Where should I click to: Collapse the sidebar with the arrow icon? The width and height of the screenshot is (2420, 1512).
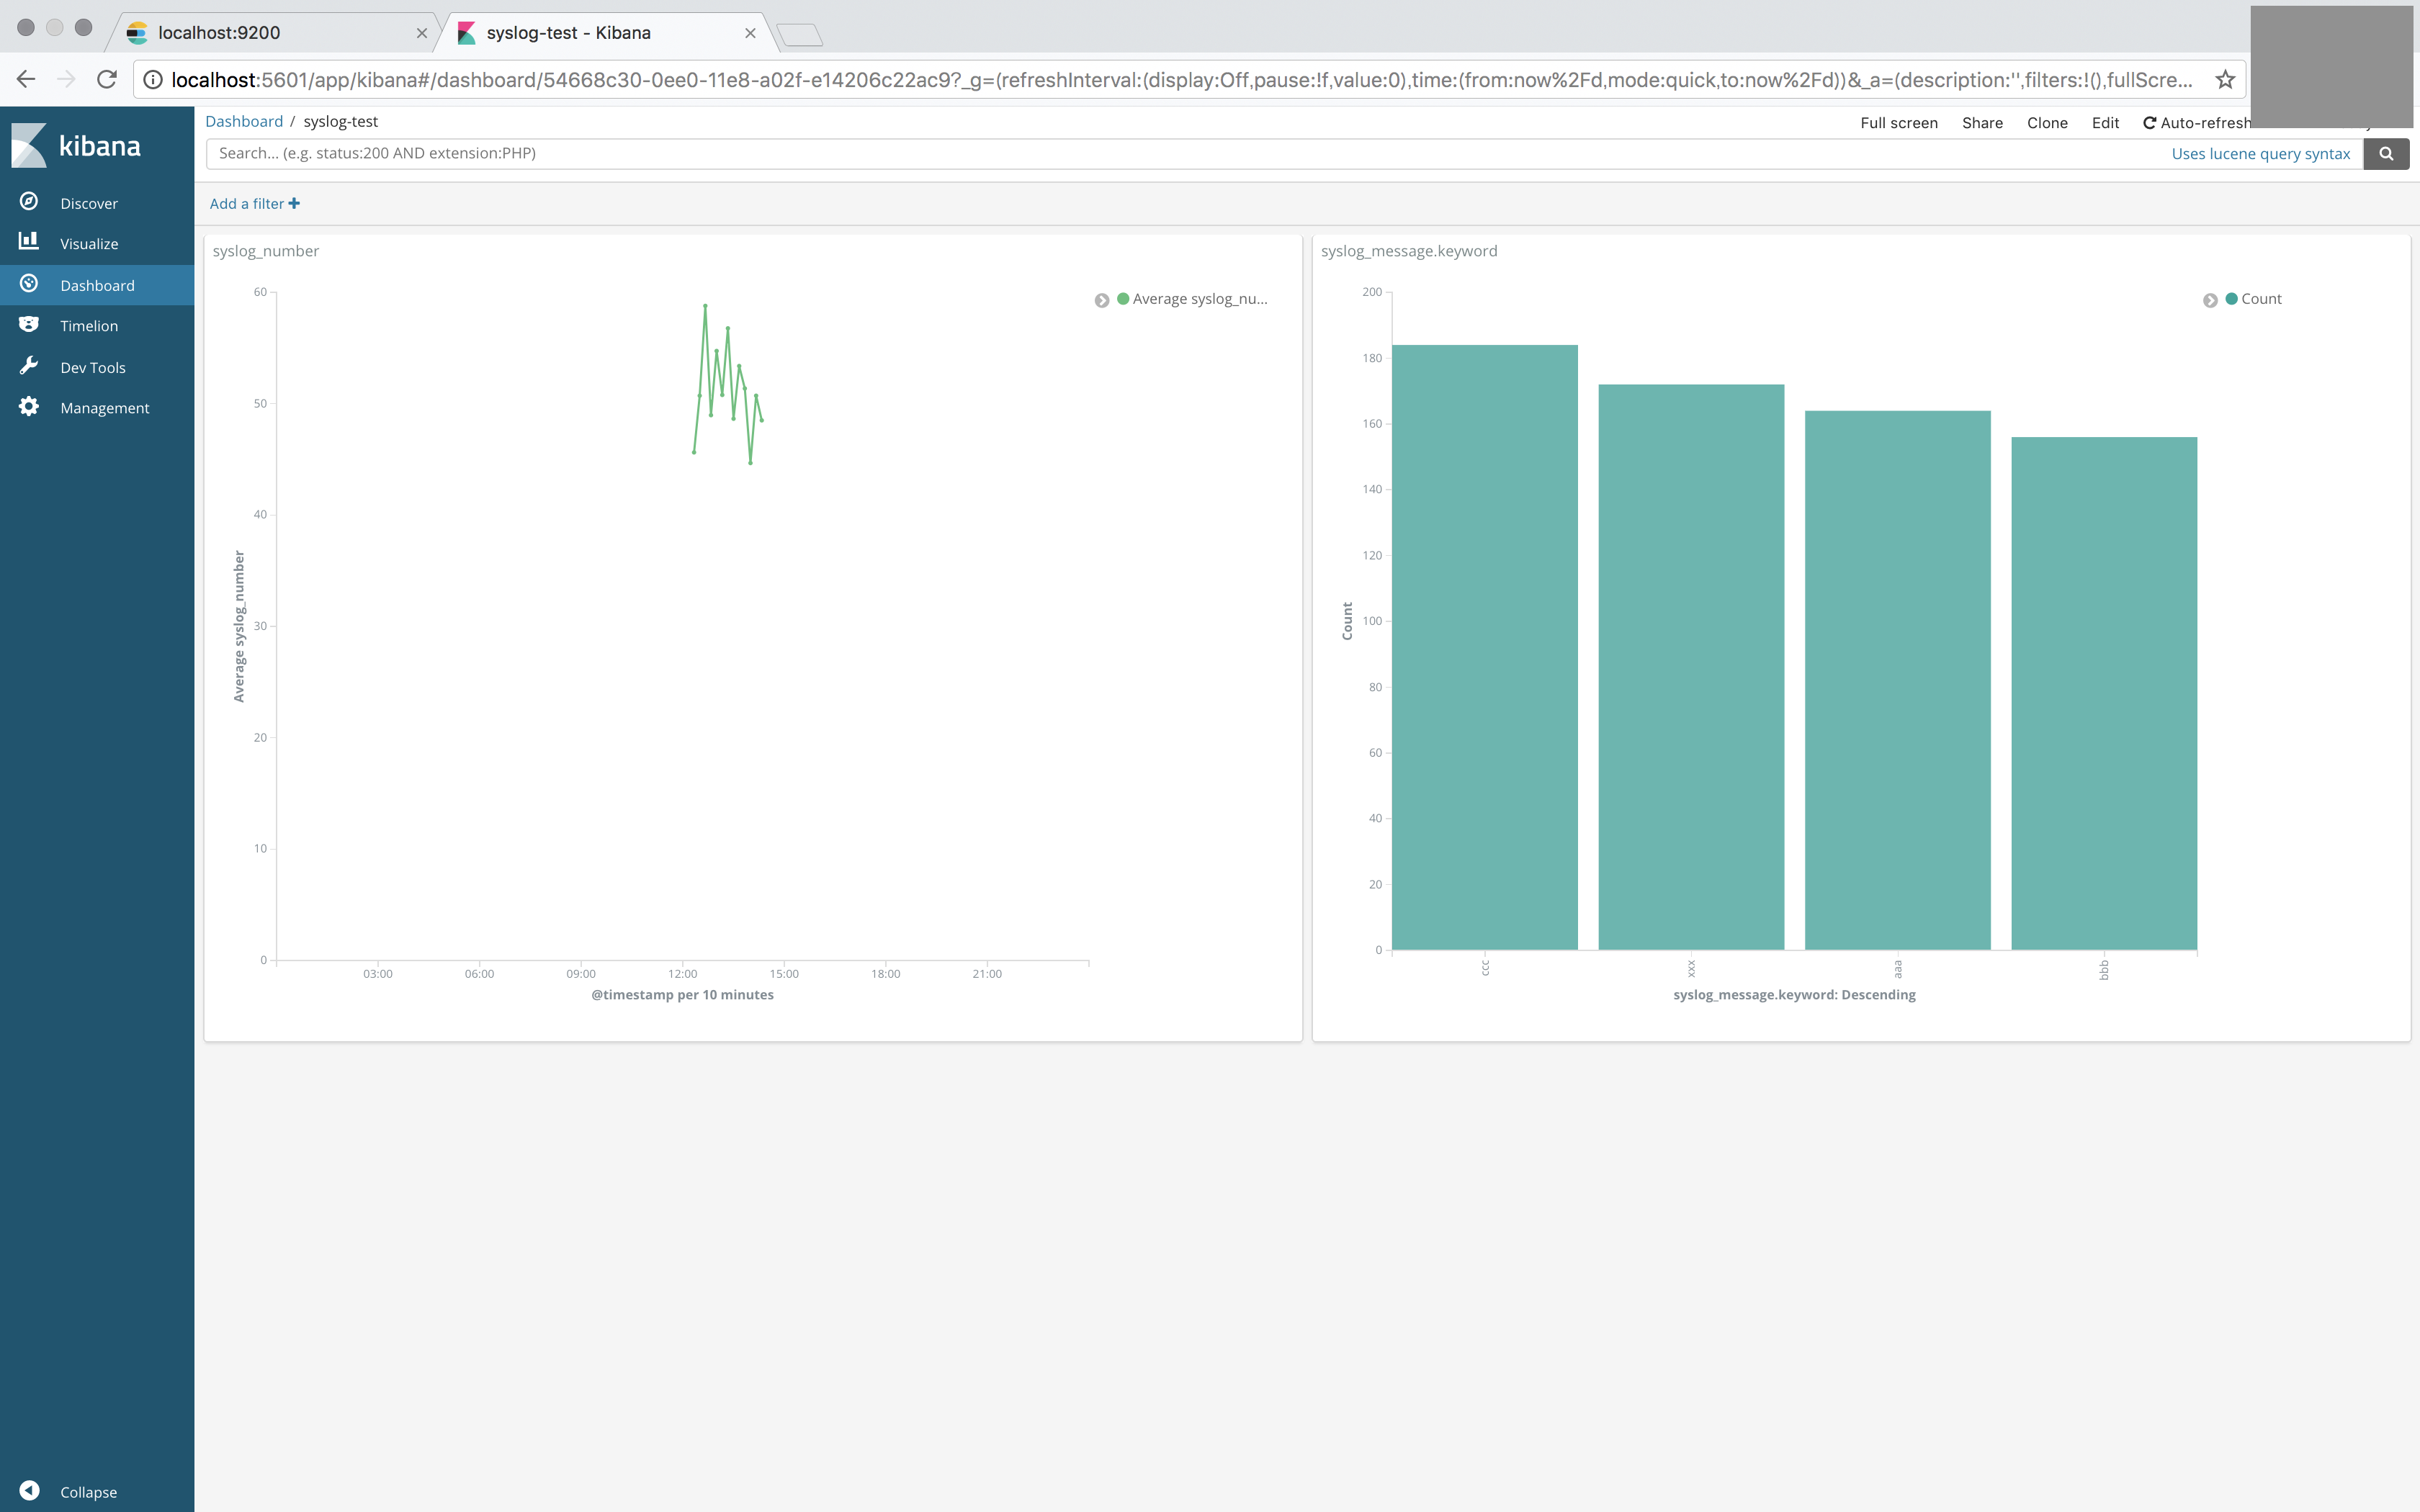coord(29,1491)
